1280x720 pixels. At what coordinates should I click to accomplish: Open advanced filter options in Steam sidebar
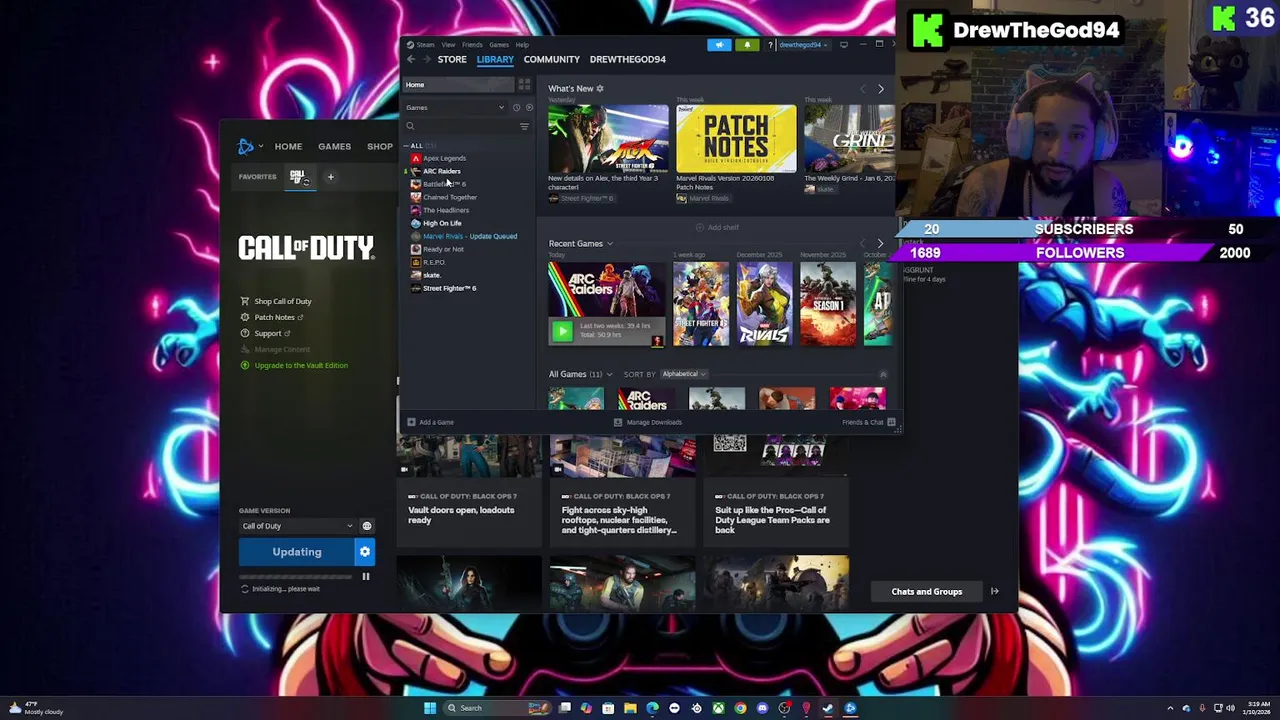(x=524, y=126)
